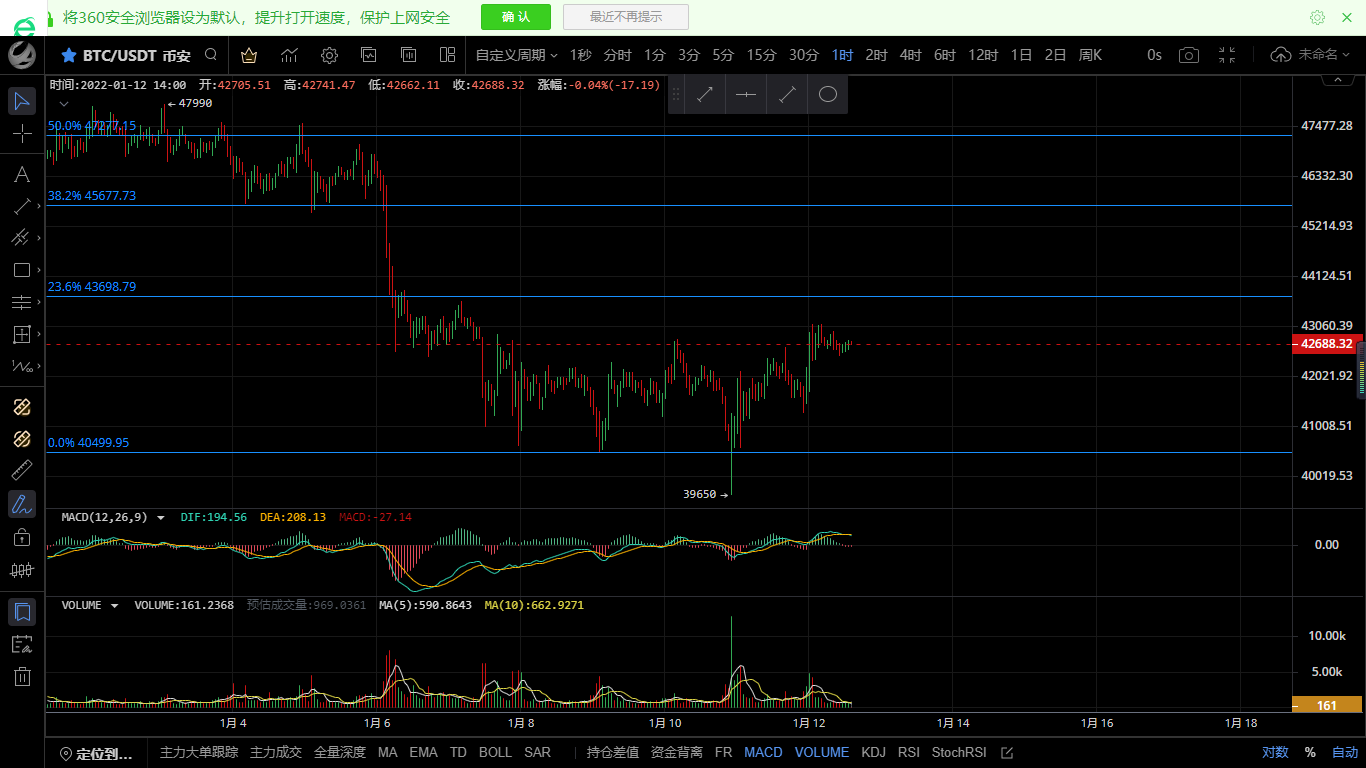Select the ruler measurement tool
This screenshot has width=1366, height=768.
[22, 471]
